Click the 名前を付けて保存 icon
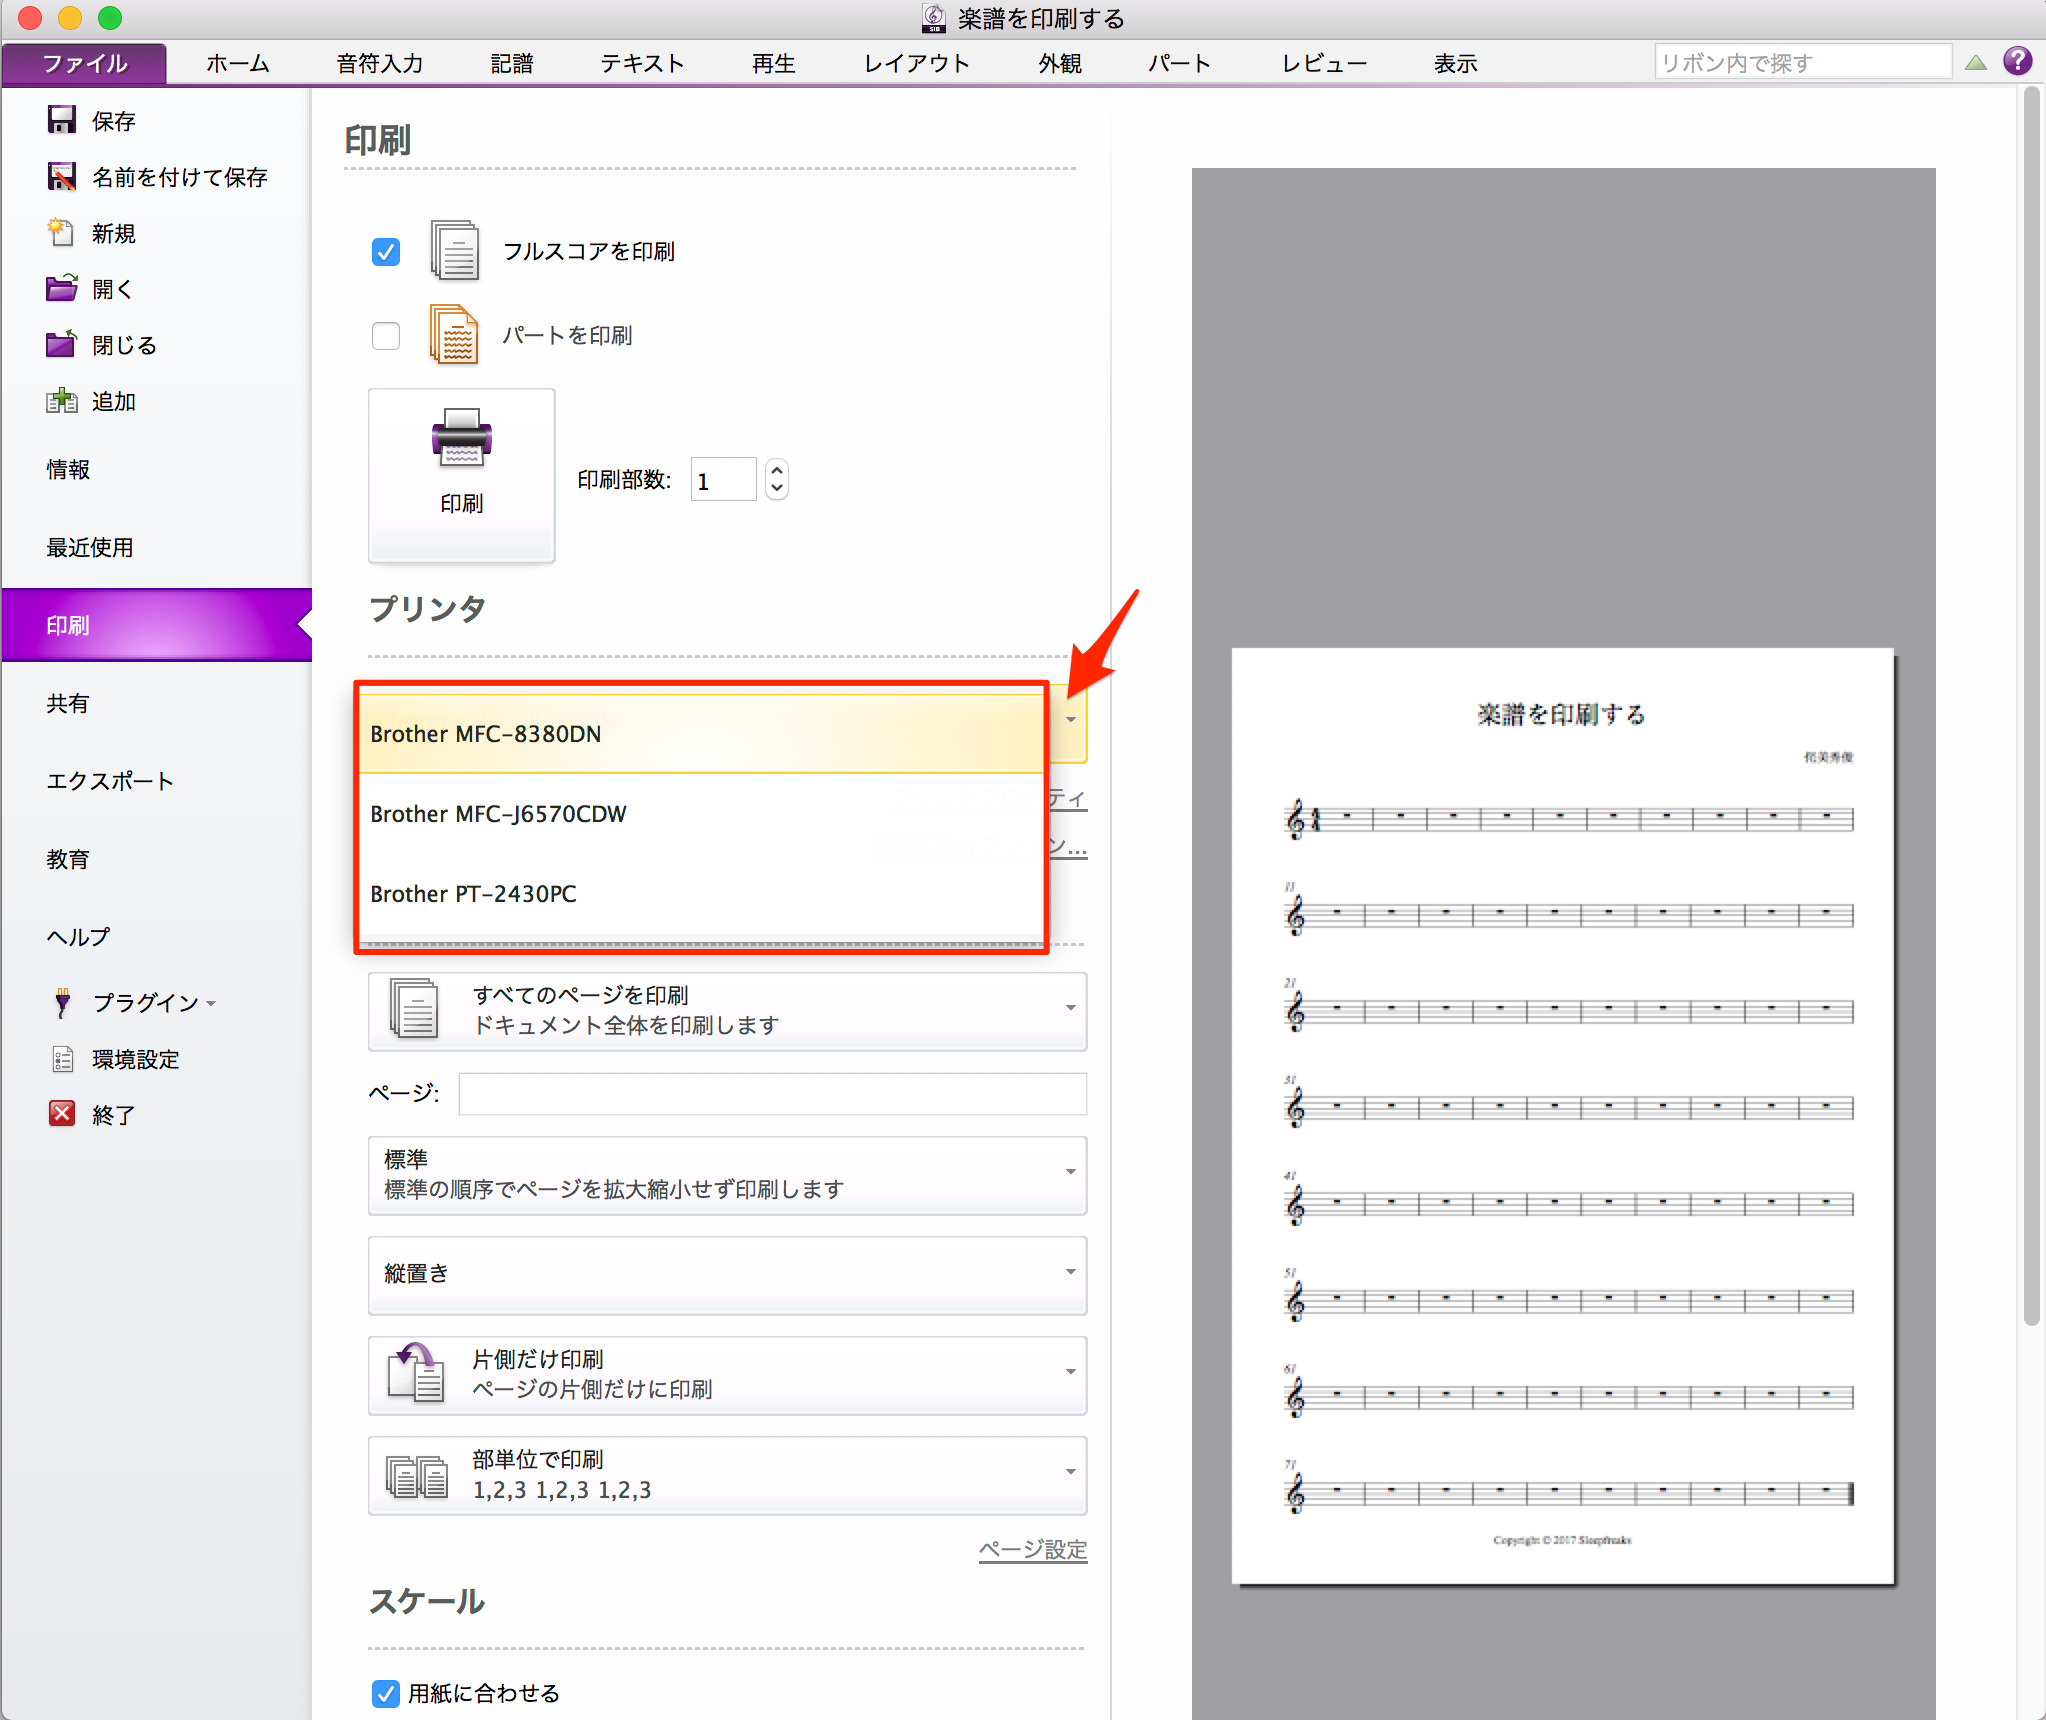2046x1720 pixels. pos(62,176)
